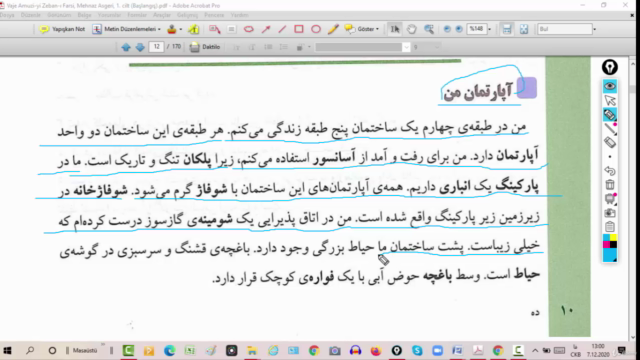The width and height of the screenshot is (640, 360).
Task: Click the Windows Start button
Action: 7,351
